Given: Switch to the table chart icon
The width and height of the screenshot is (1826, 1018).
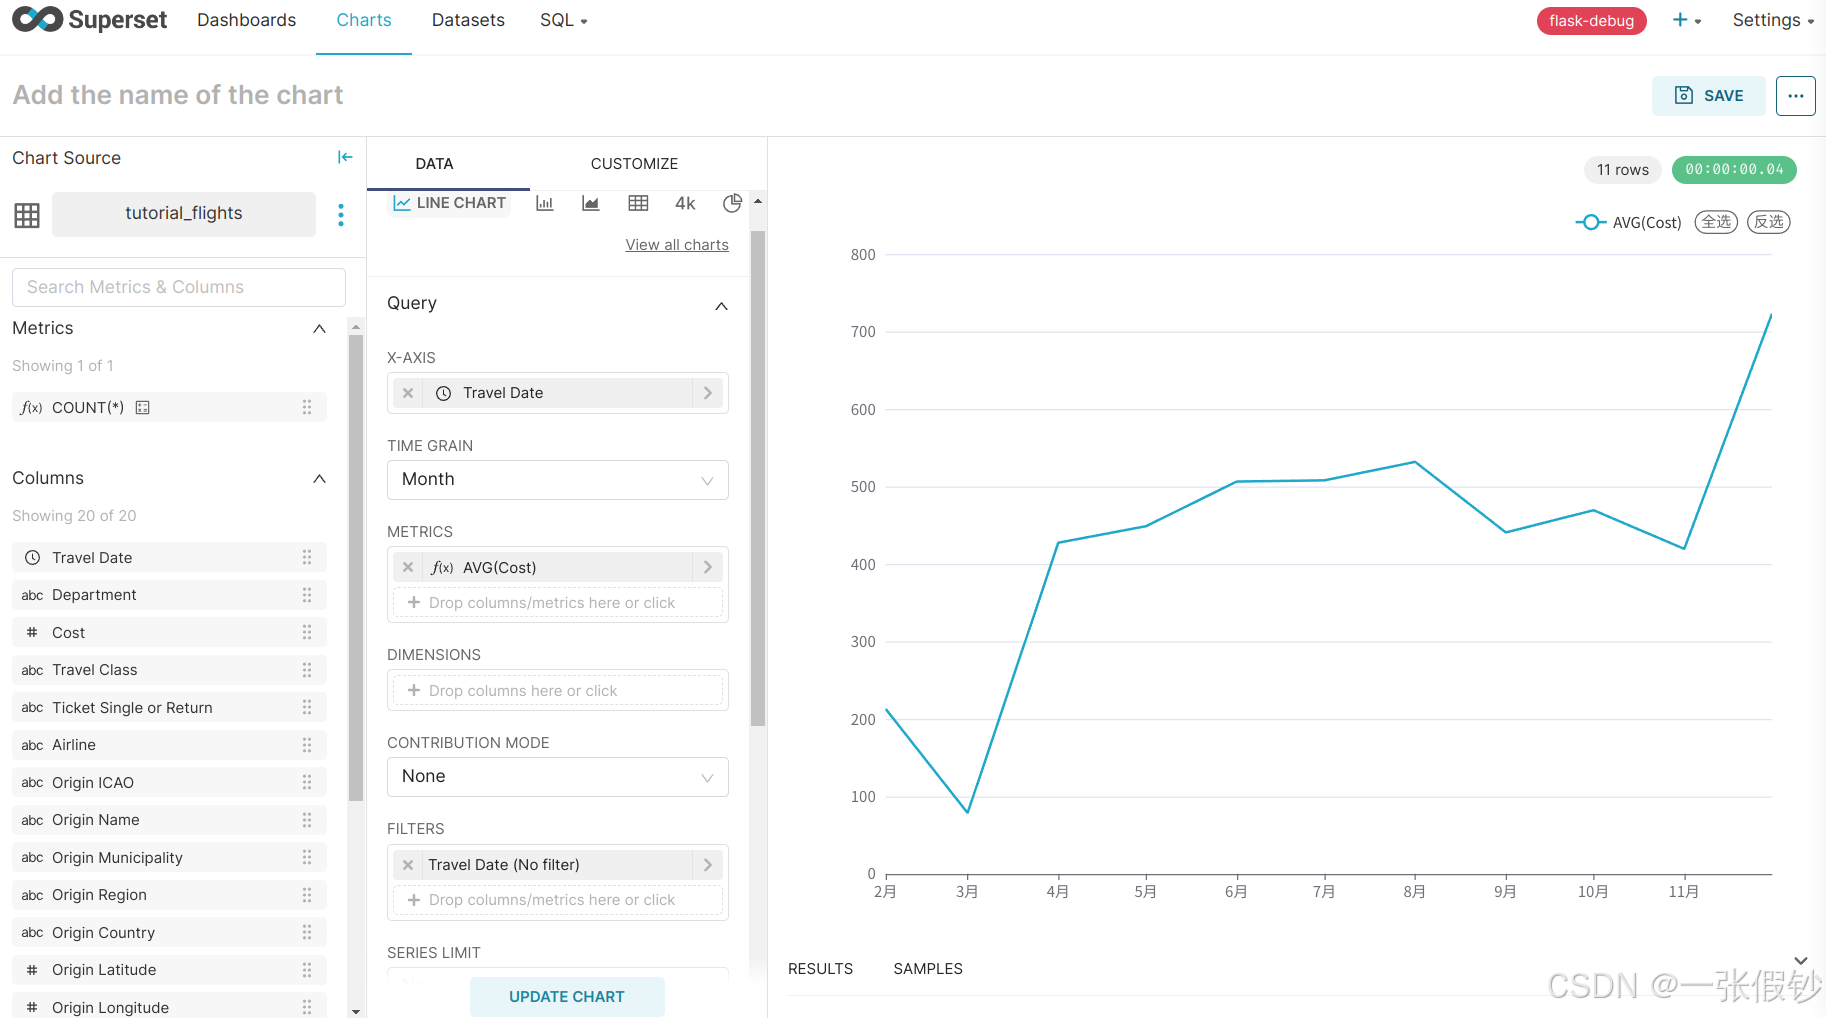Looking at the screenshot, I should pyautogui.click(x=638, y=203).
